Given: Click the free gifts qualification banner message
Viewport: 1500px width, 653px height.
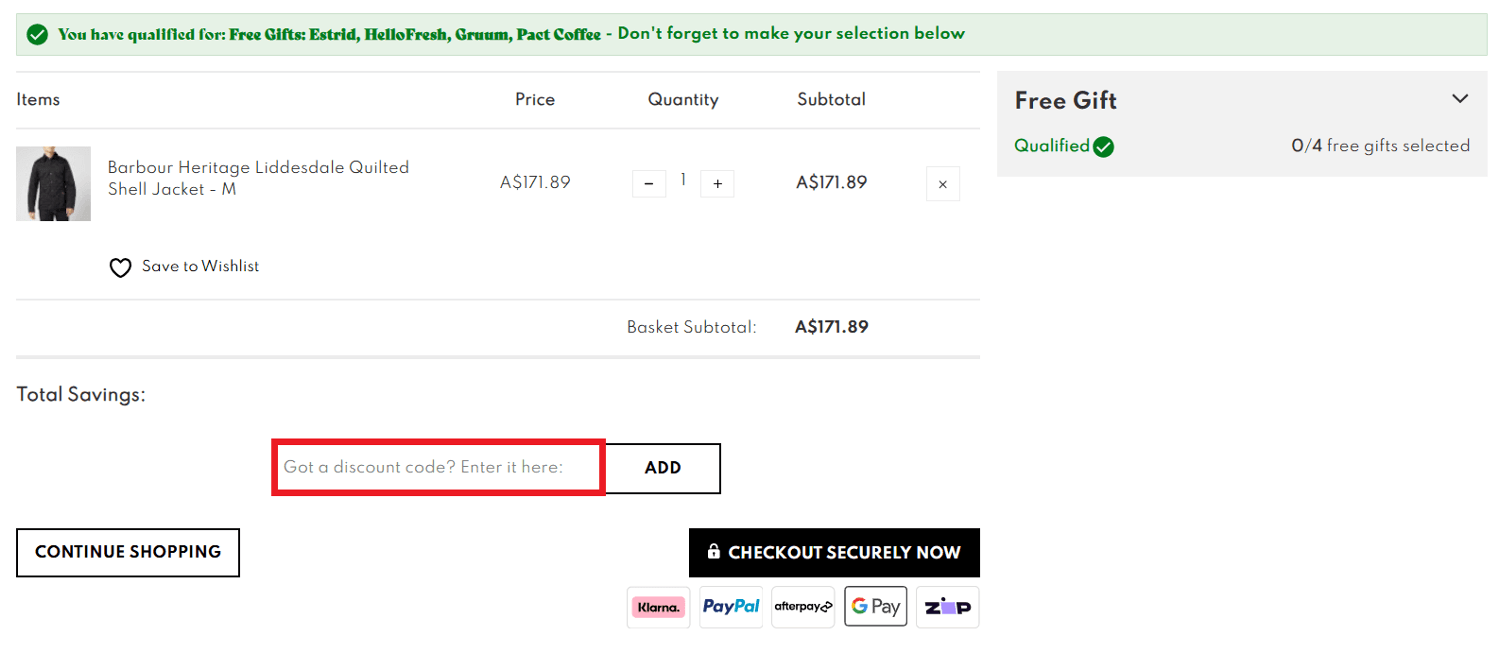Looking at the screenshot, I should (511, 34).
